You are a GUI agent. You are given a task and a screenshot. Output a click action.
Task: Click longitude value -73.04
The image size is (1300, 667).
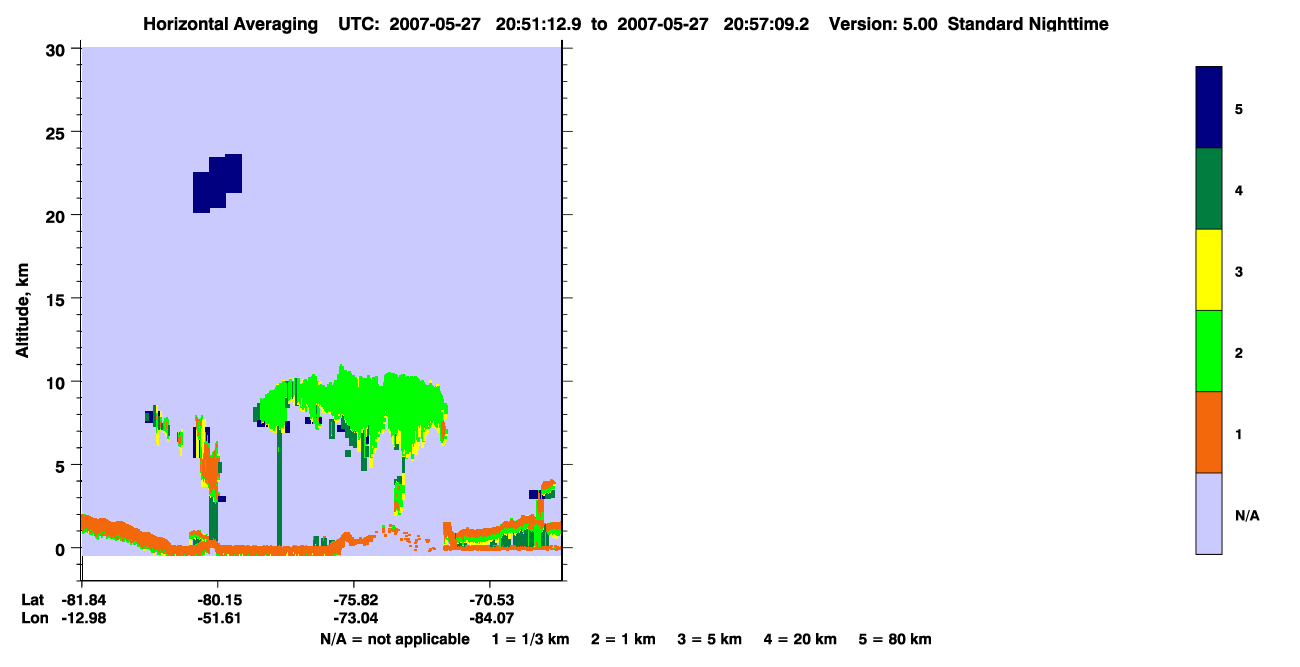(x=354, y=619)
